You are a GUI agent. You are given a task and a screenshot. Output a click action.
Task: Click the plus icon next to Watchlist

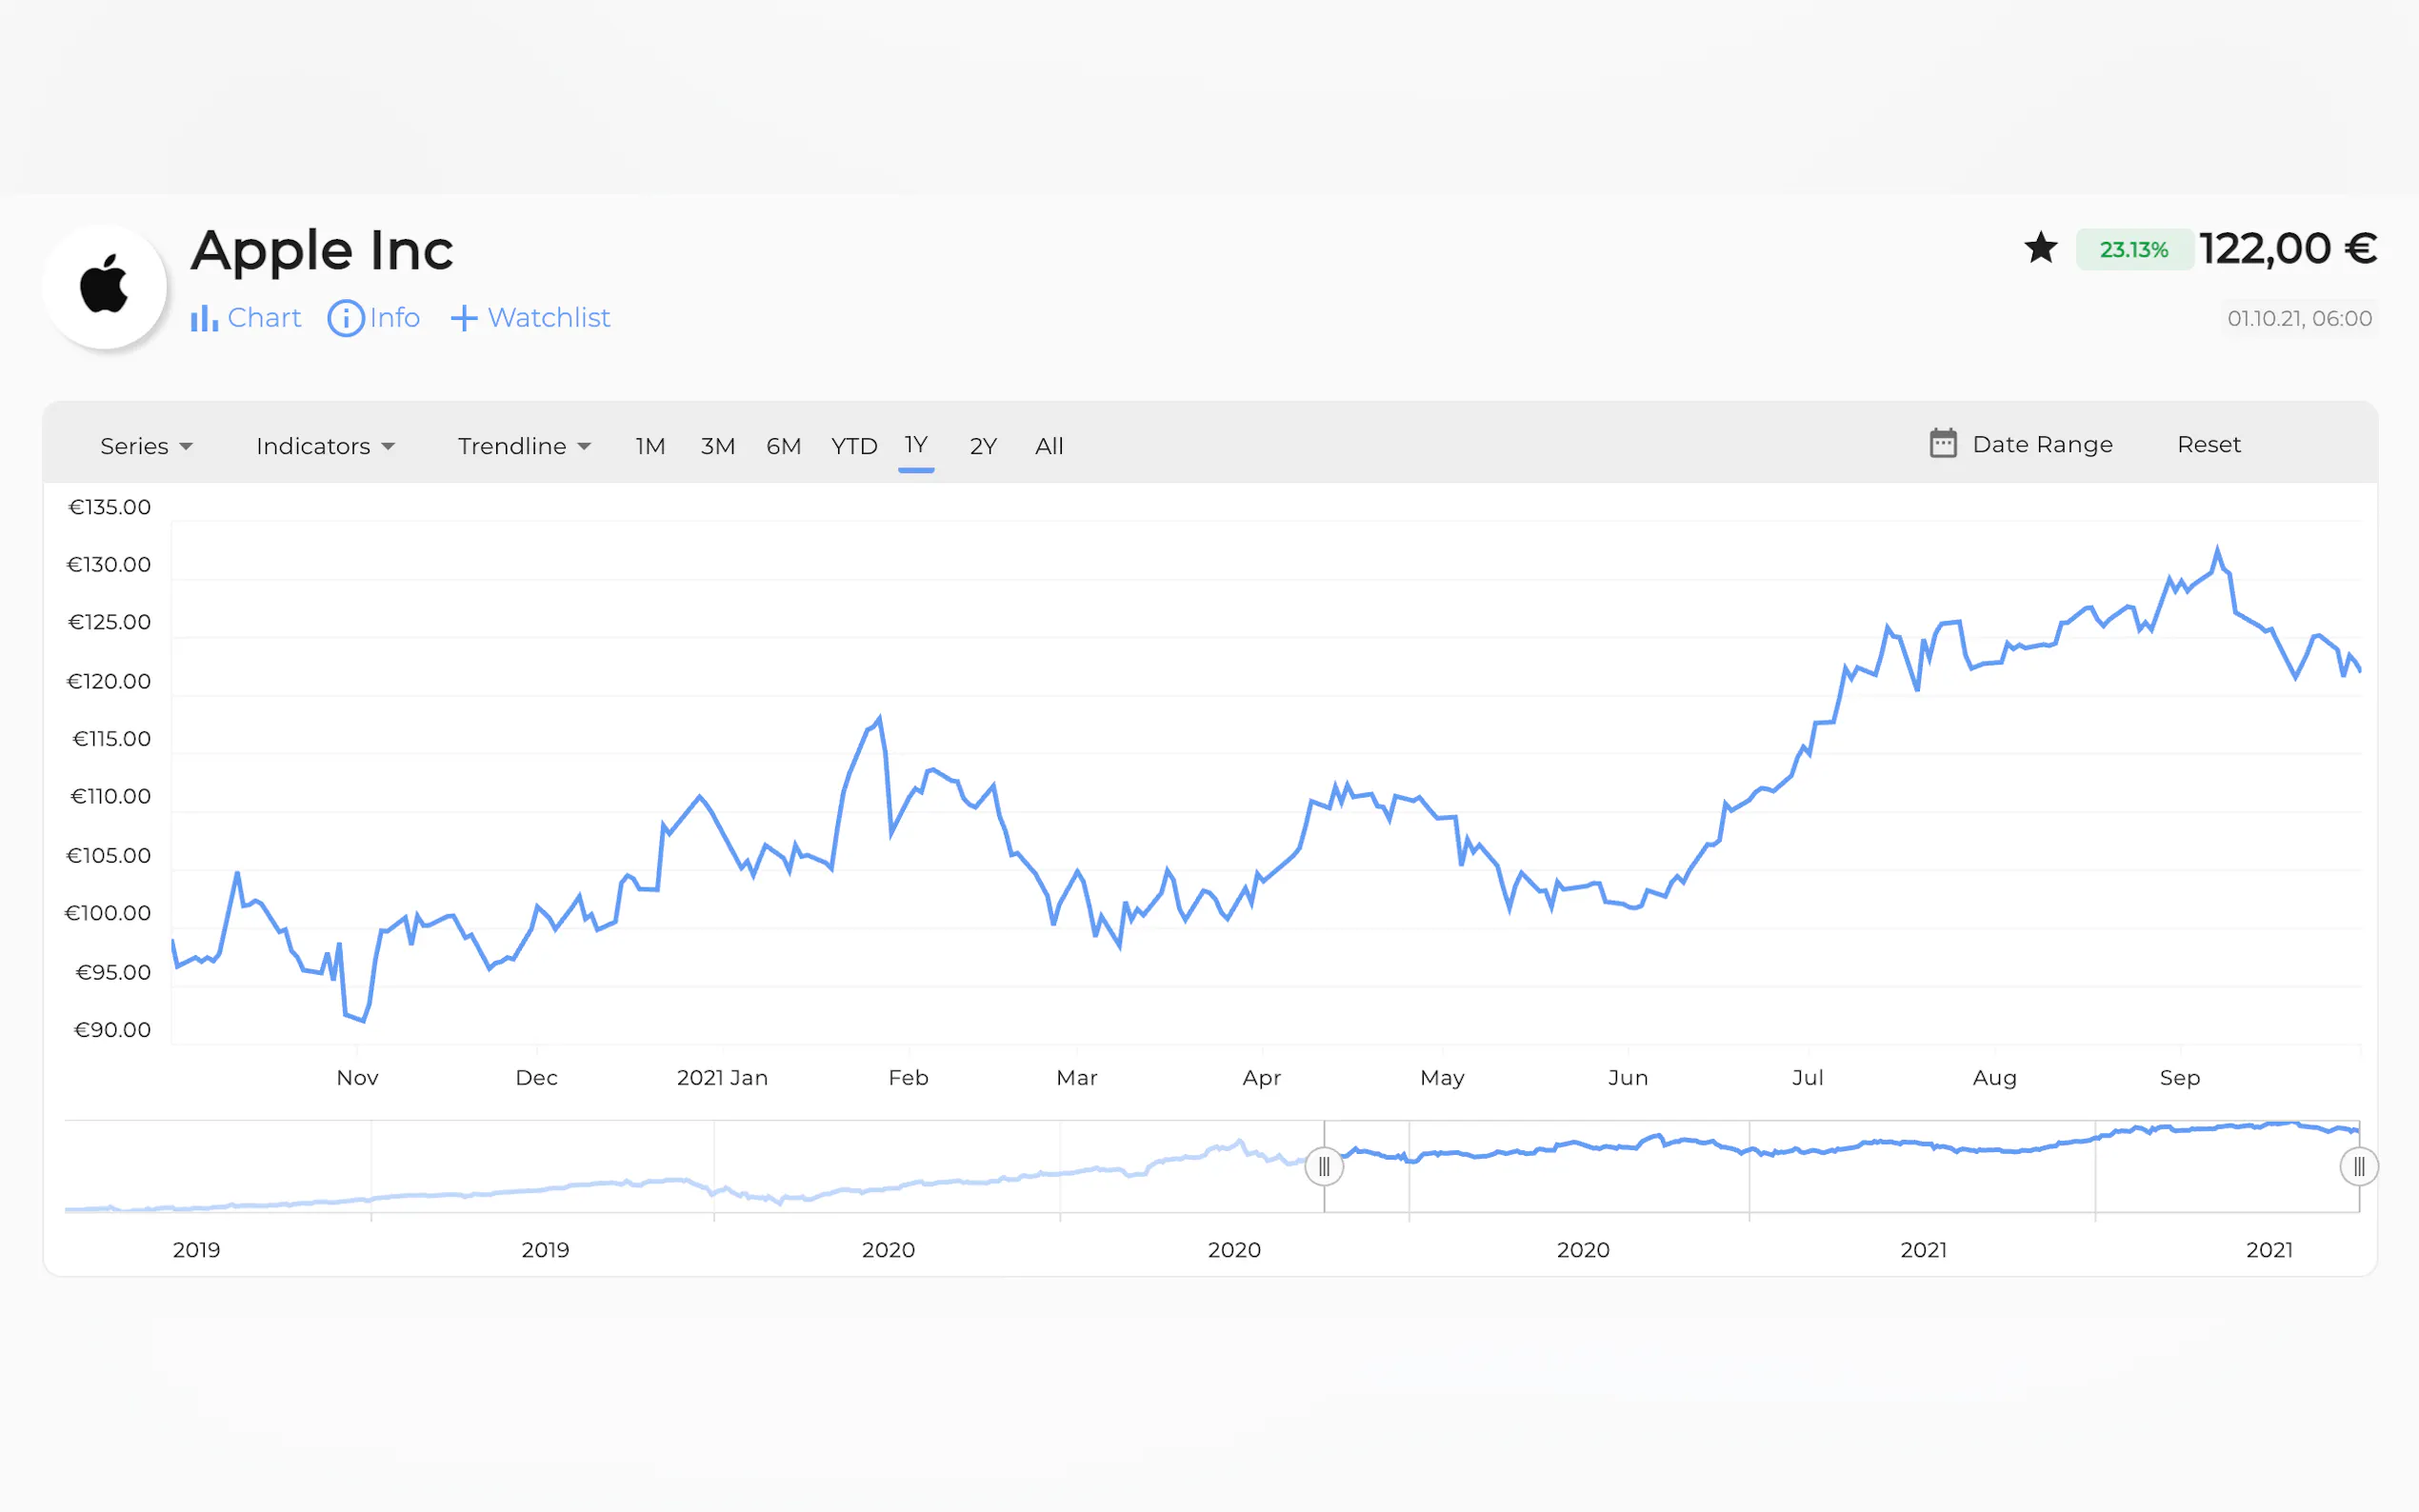tap(463, 318)
